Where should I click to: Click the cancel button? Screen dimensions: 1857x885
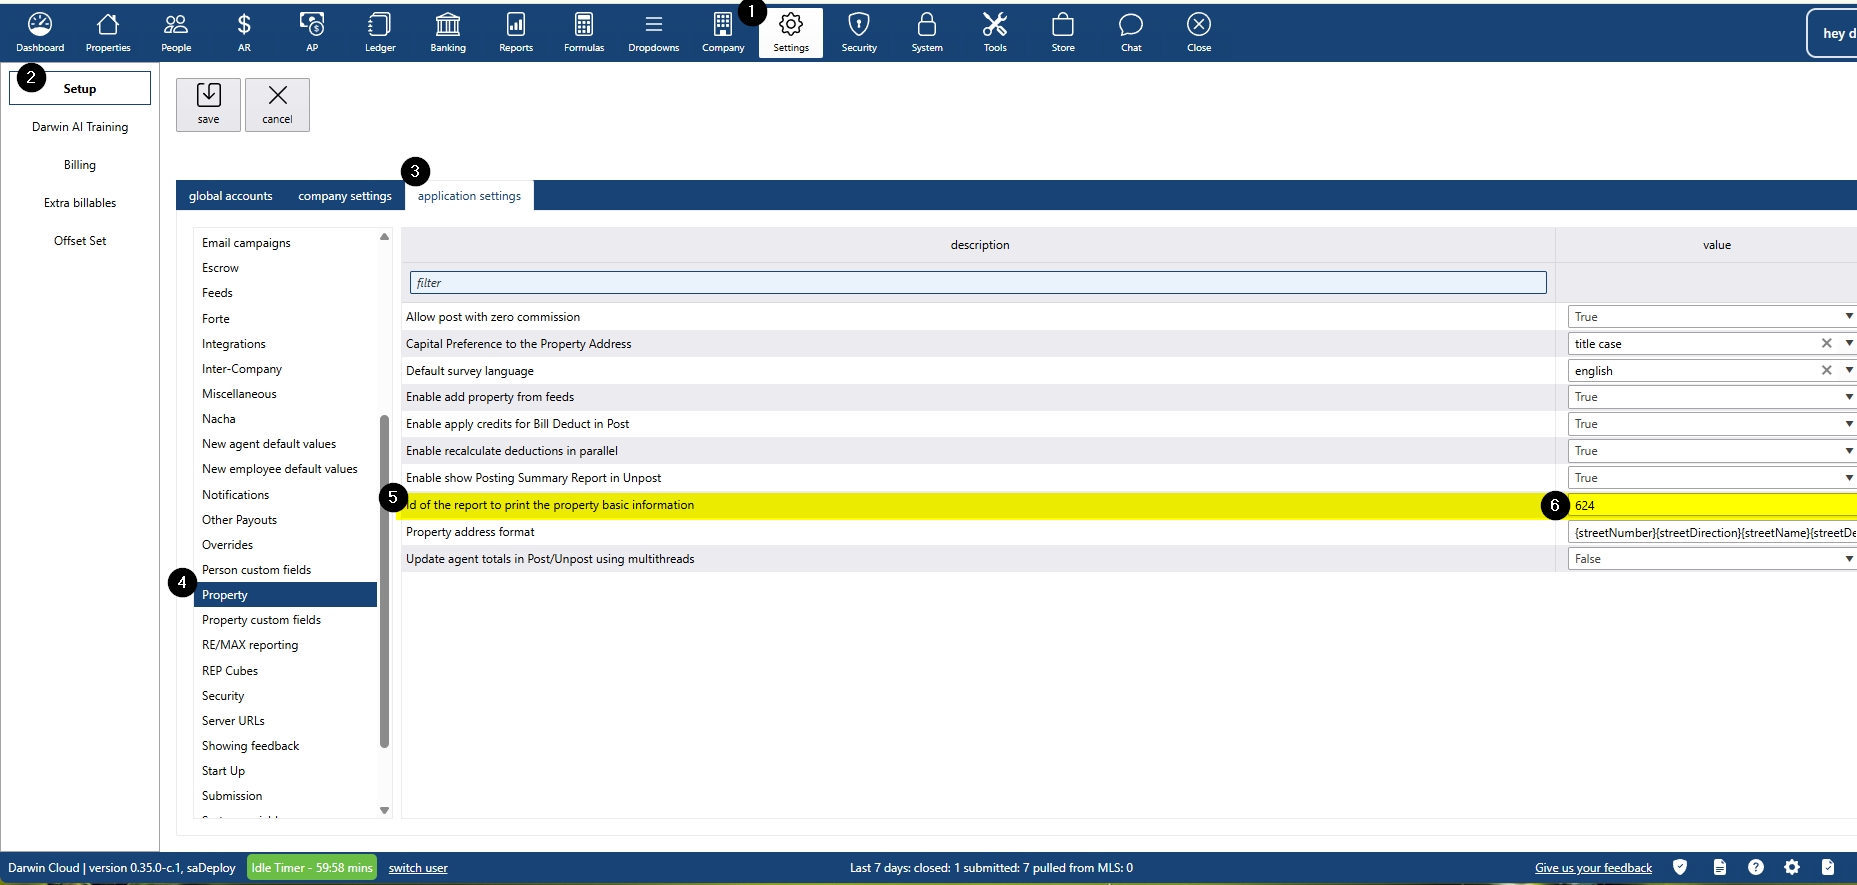(x=277, y=104)
